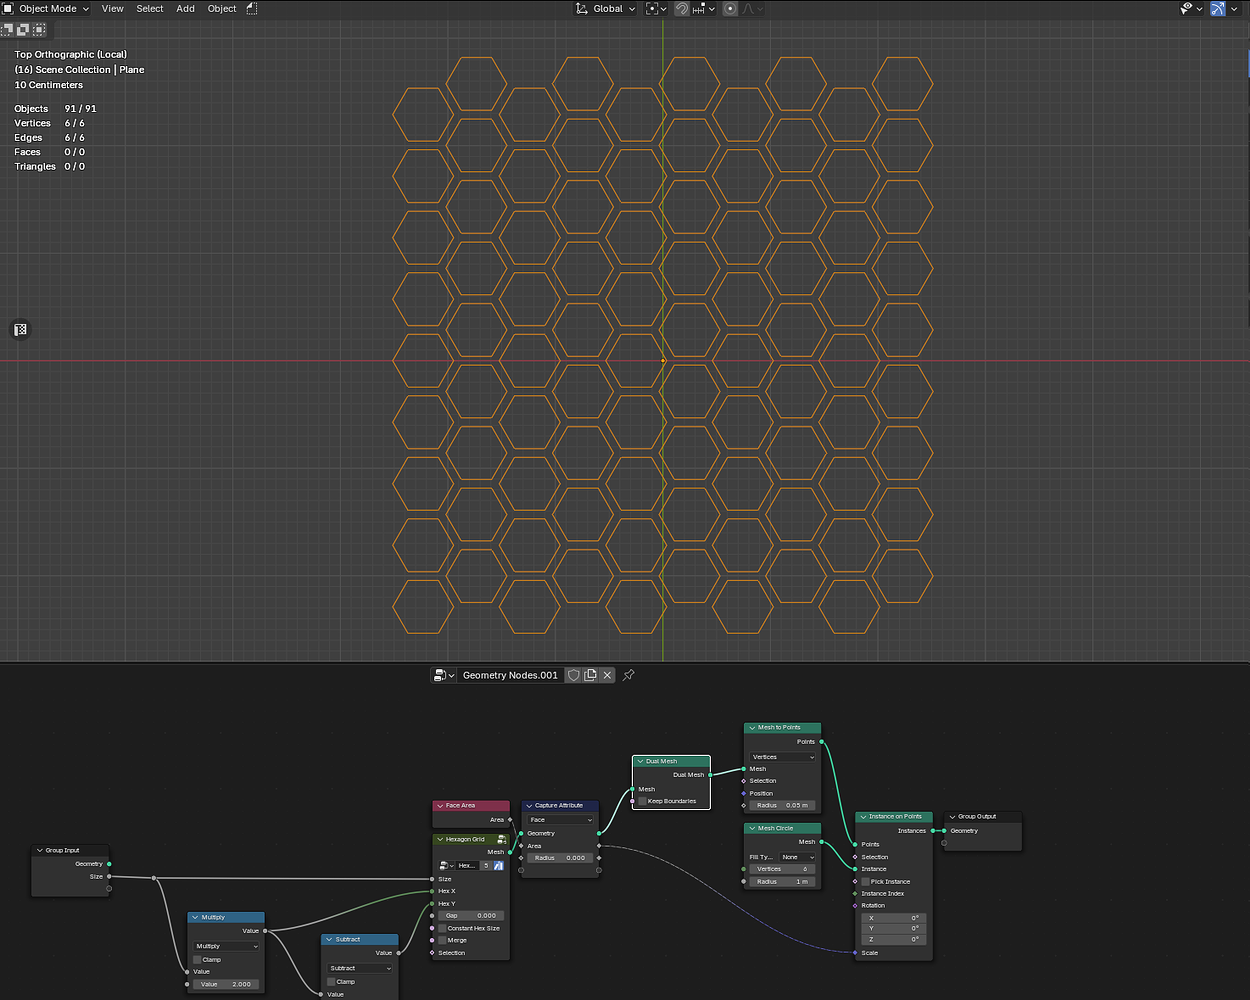Select the Set mode selection icon
Image resolution: width=1250 pixels, height=1000 pixels.
tap(8, 30)
